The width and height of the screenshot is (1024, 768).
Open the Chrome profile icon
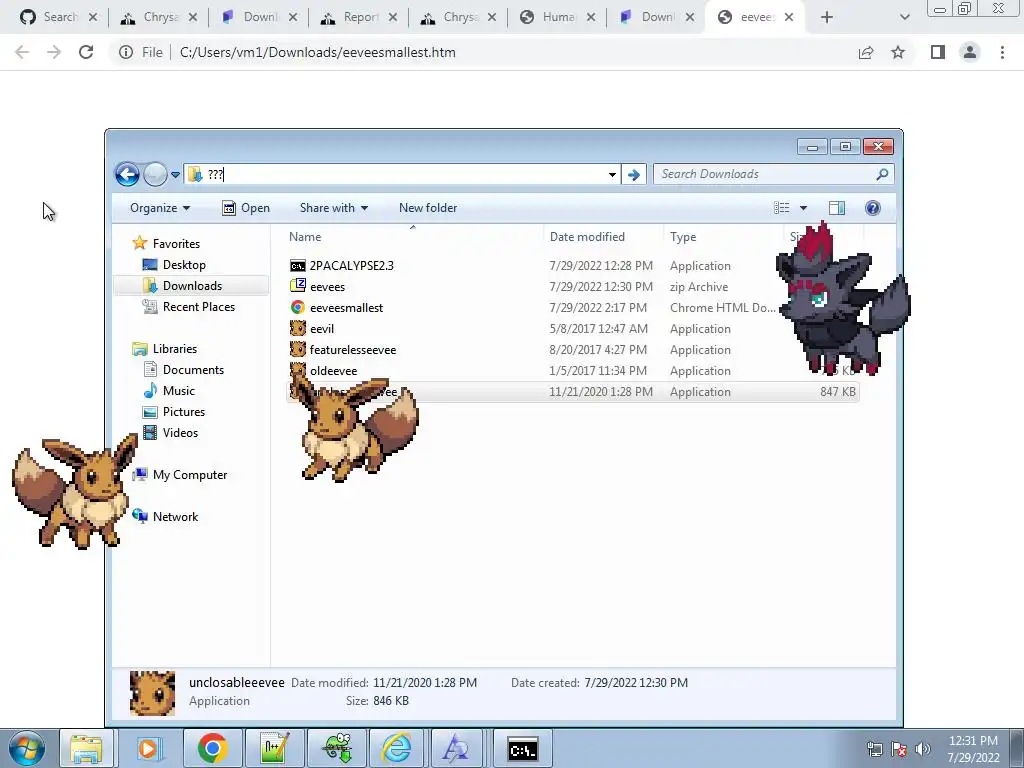[x=970, y=52]
